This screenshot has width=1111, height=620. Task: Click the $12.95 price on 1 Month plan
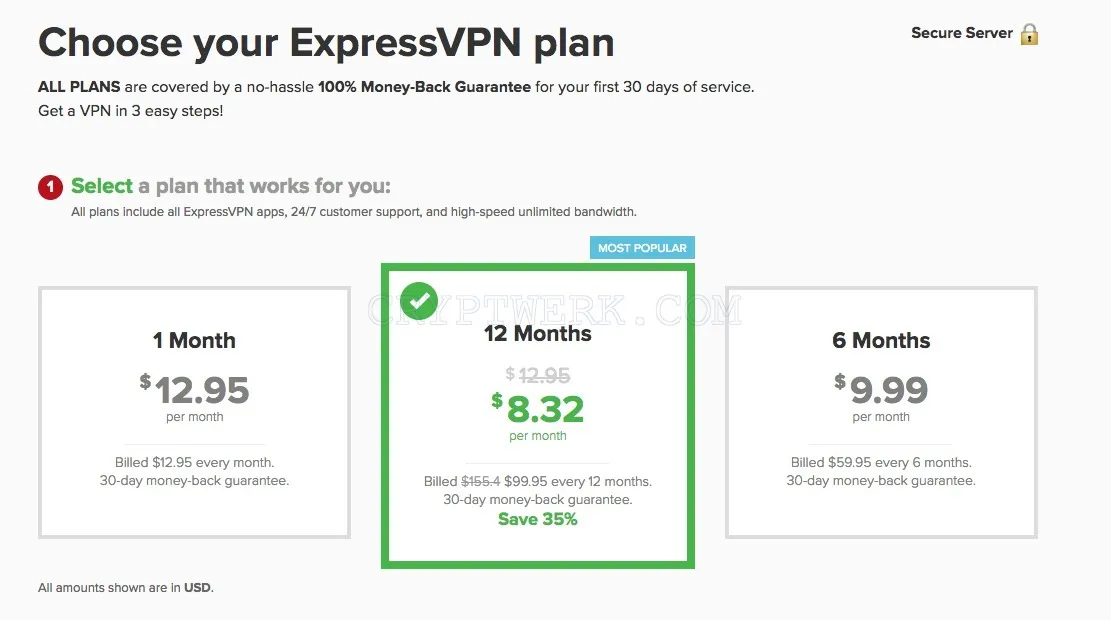(194, 390)
